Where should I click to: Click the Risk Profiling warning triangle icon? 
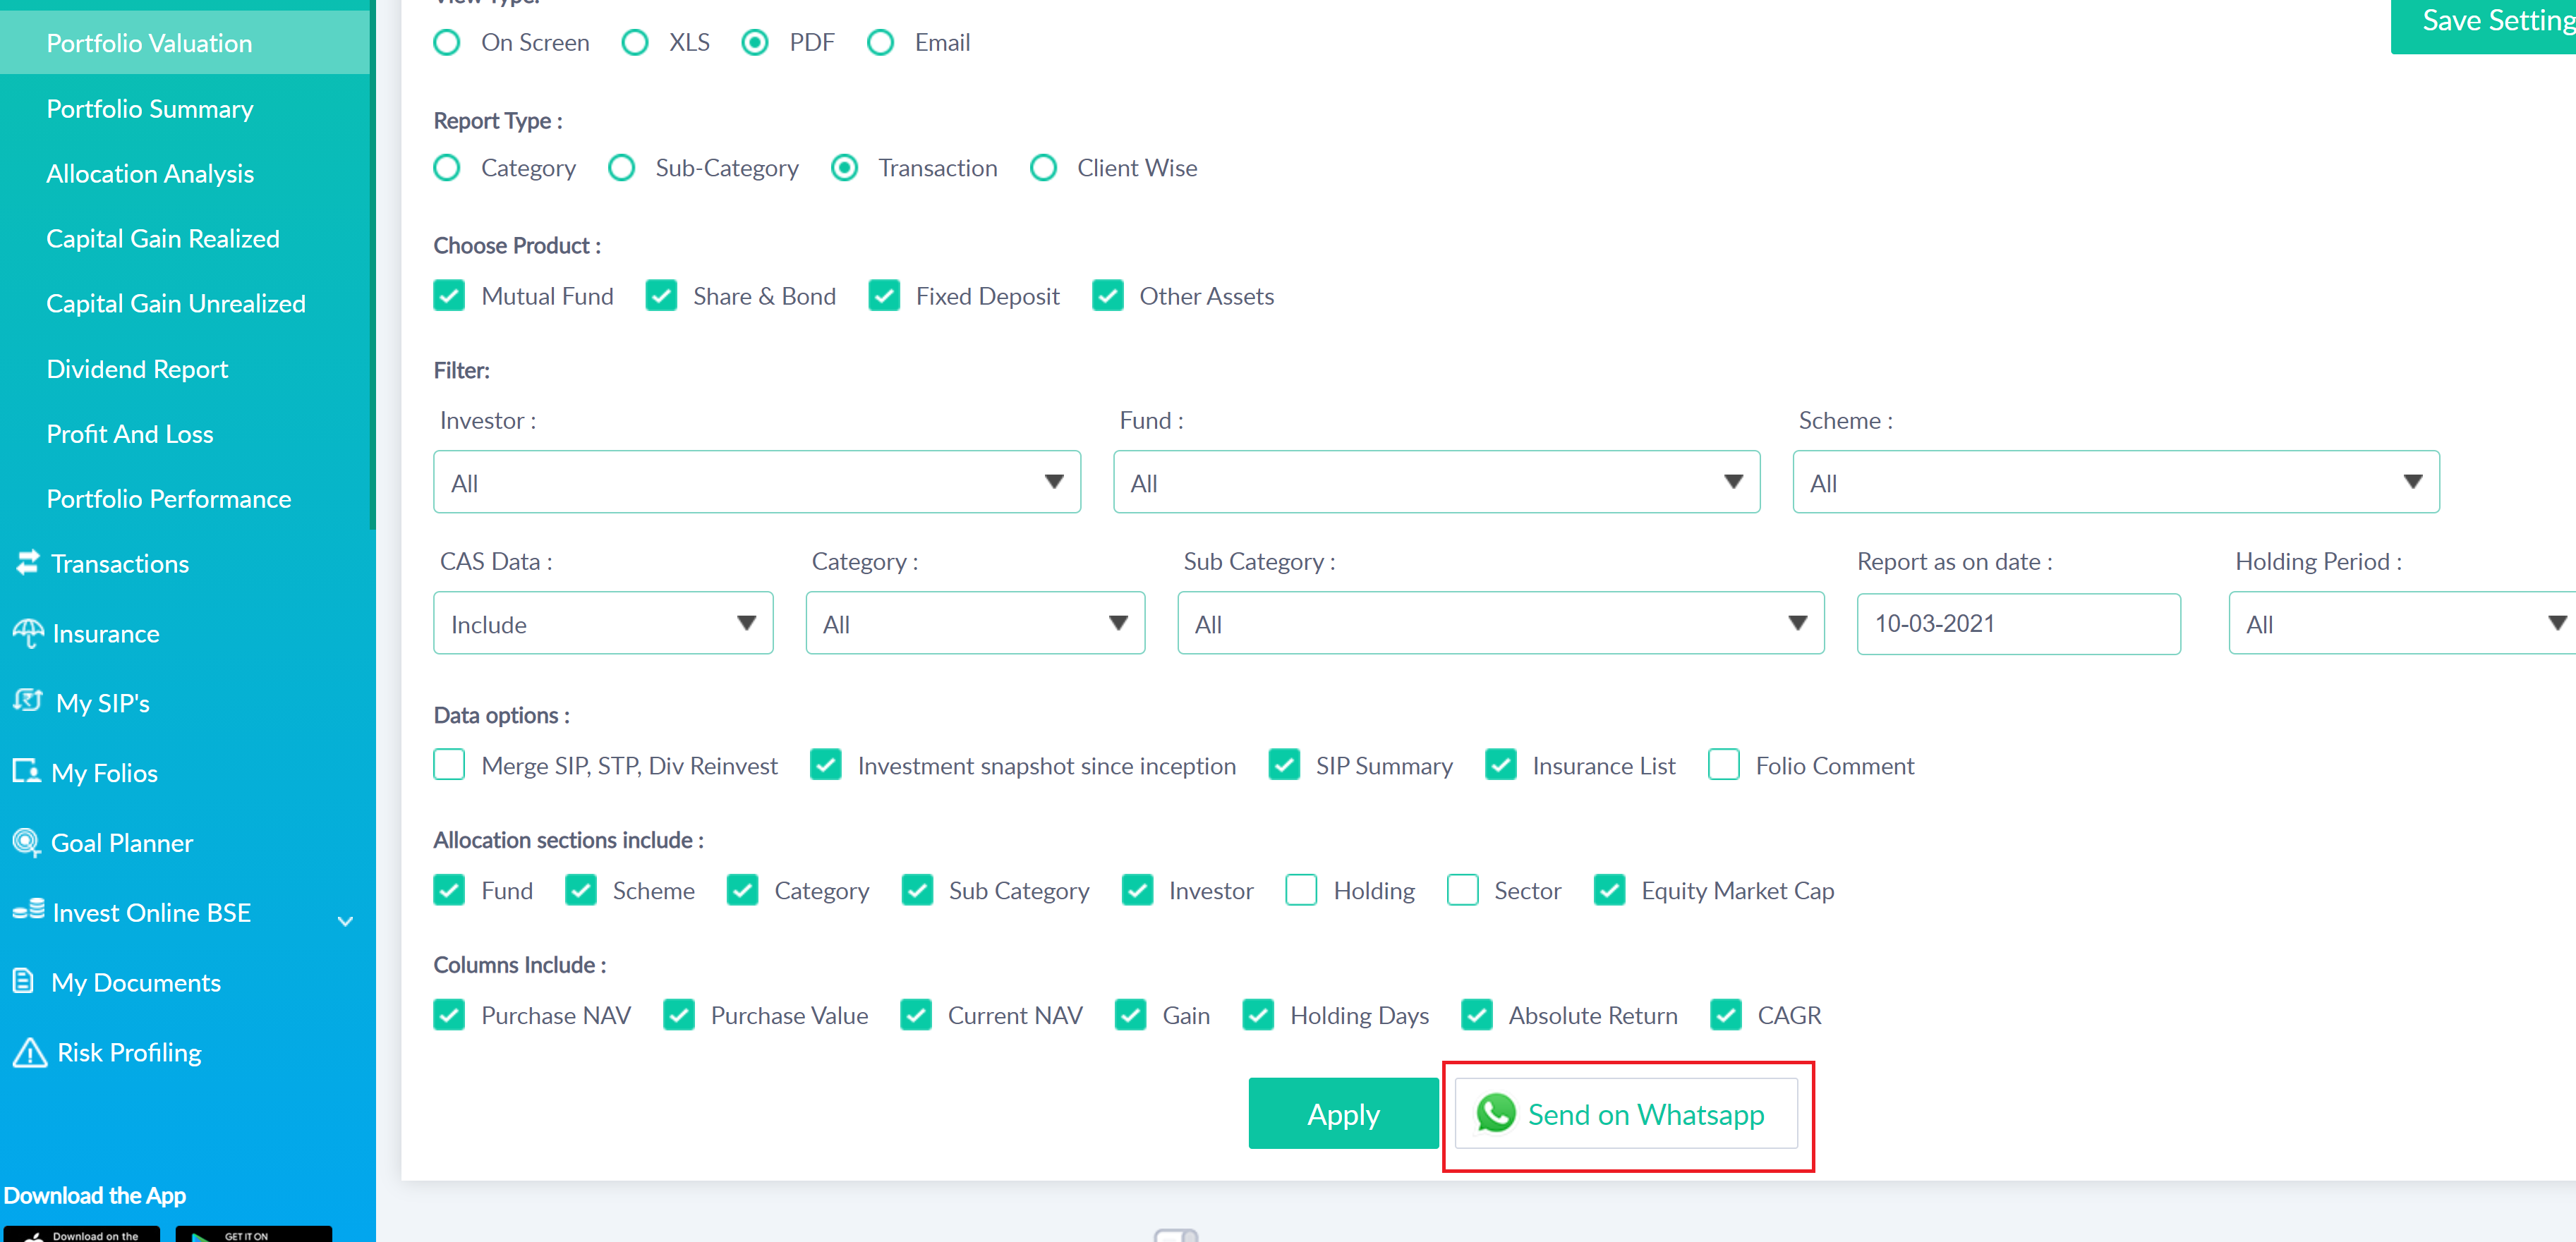29,1052
